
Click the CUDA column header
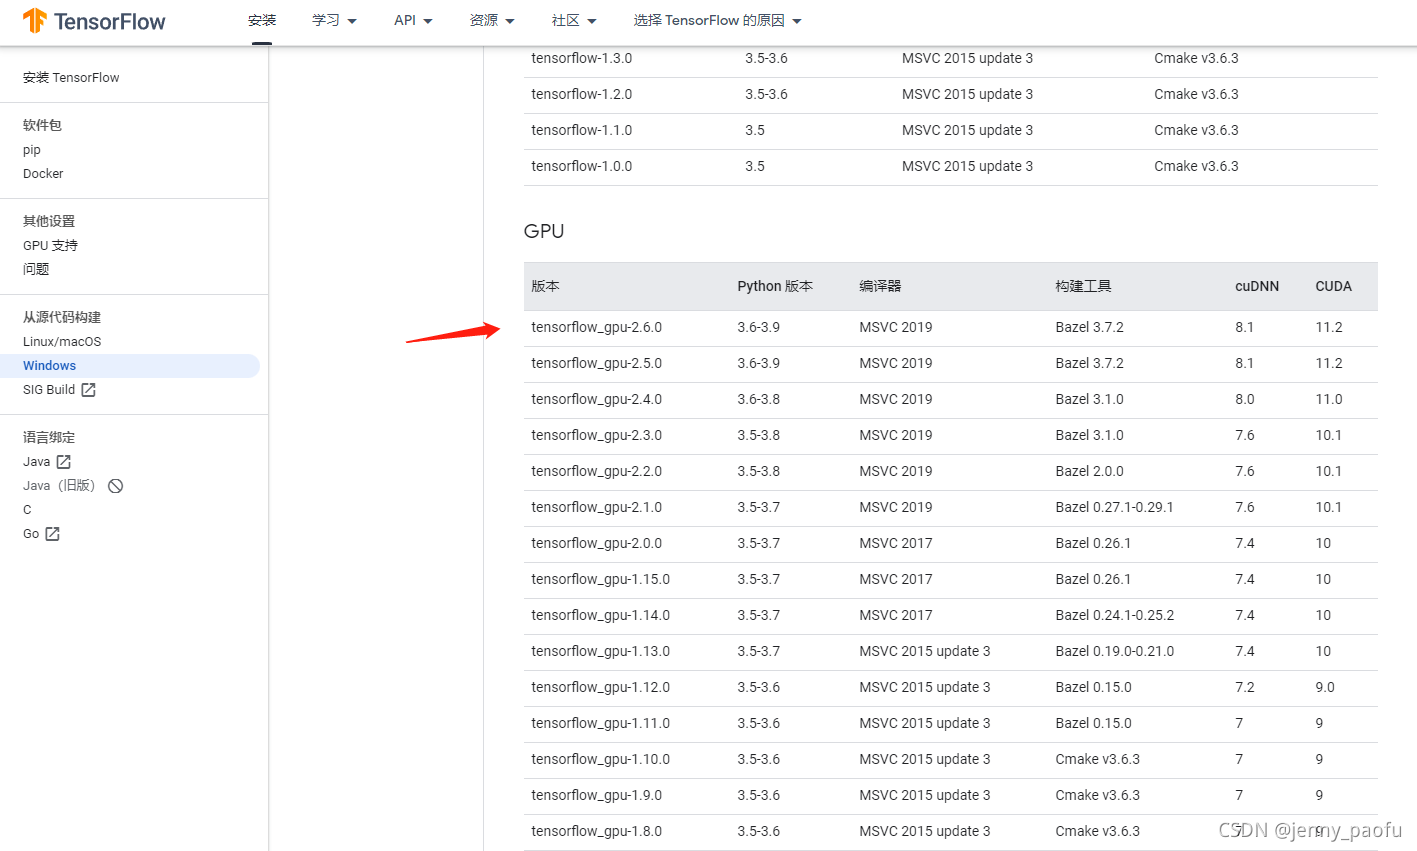(1334, 286)
